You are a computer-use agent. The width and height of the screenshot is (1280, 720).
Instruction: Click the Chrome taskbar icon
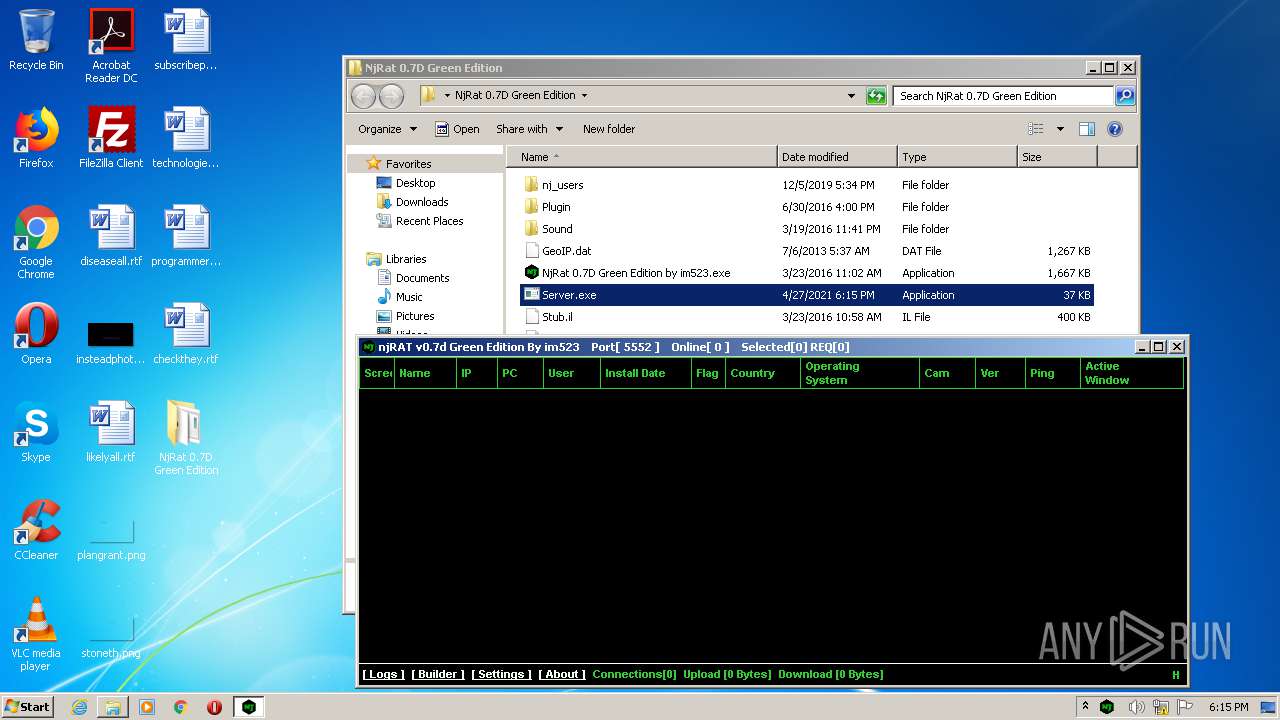181,707
